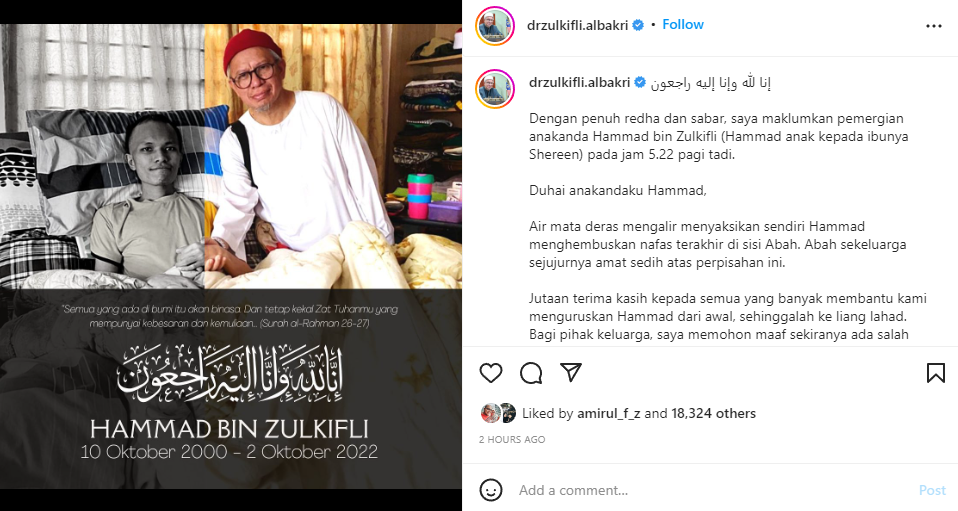Click the 2 HOURS AGO timestamp
The image size is (958, 511).
(x=512, y=439)
